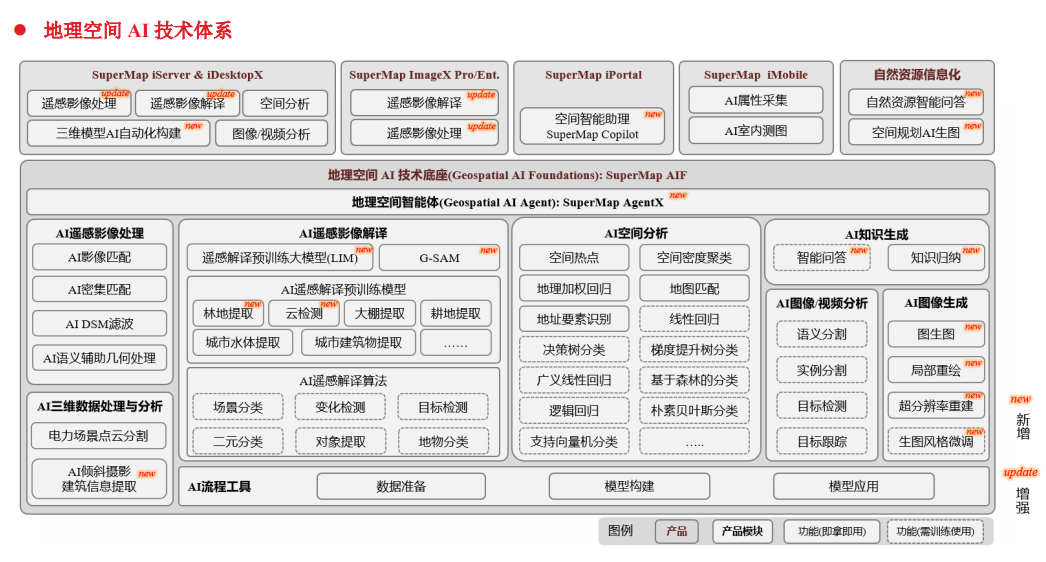Image resolution: width=1046 pixels, height=562 pixels.
Task: Click the new icon above 新增 label
Action: coord(1021,399)
